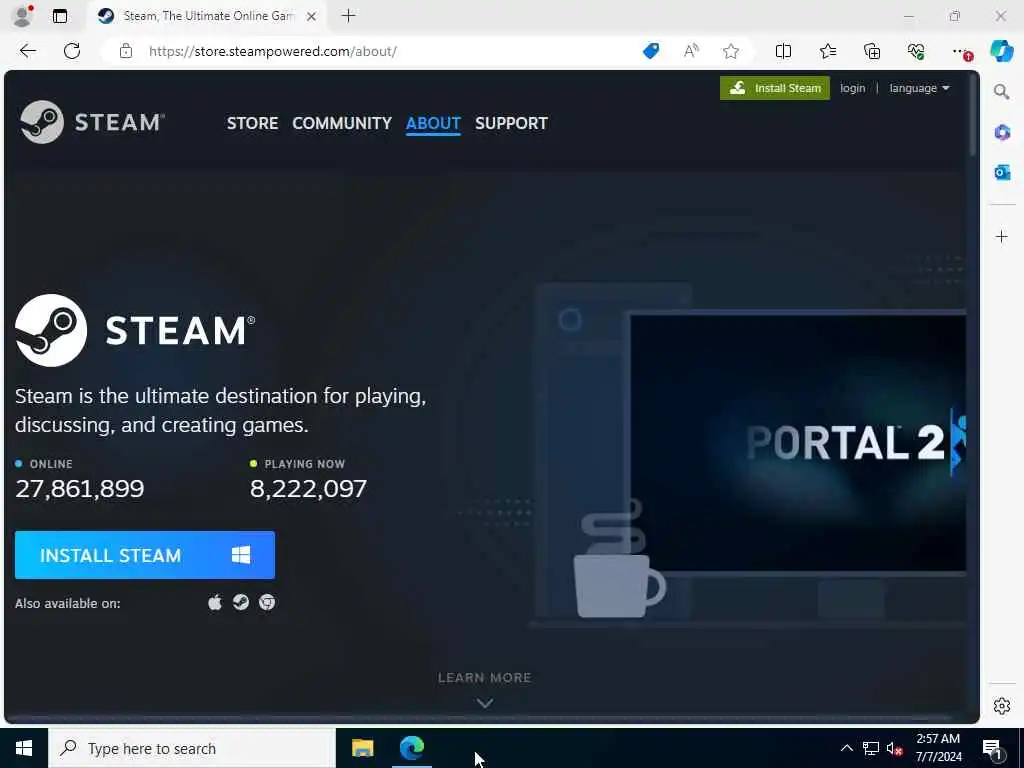
Task: Activate the Read aloud icon
Action: point(691,51)
